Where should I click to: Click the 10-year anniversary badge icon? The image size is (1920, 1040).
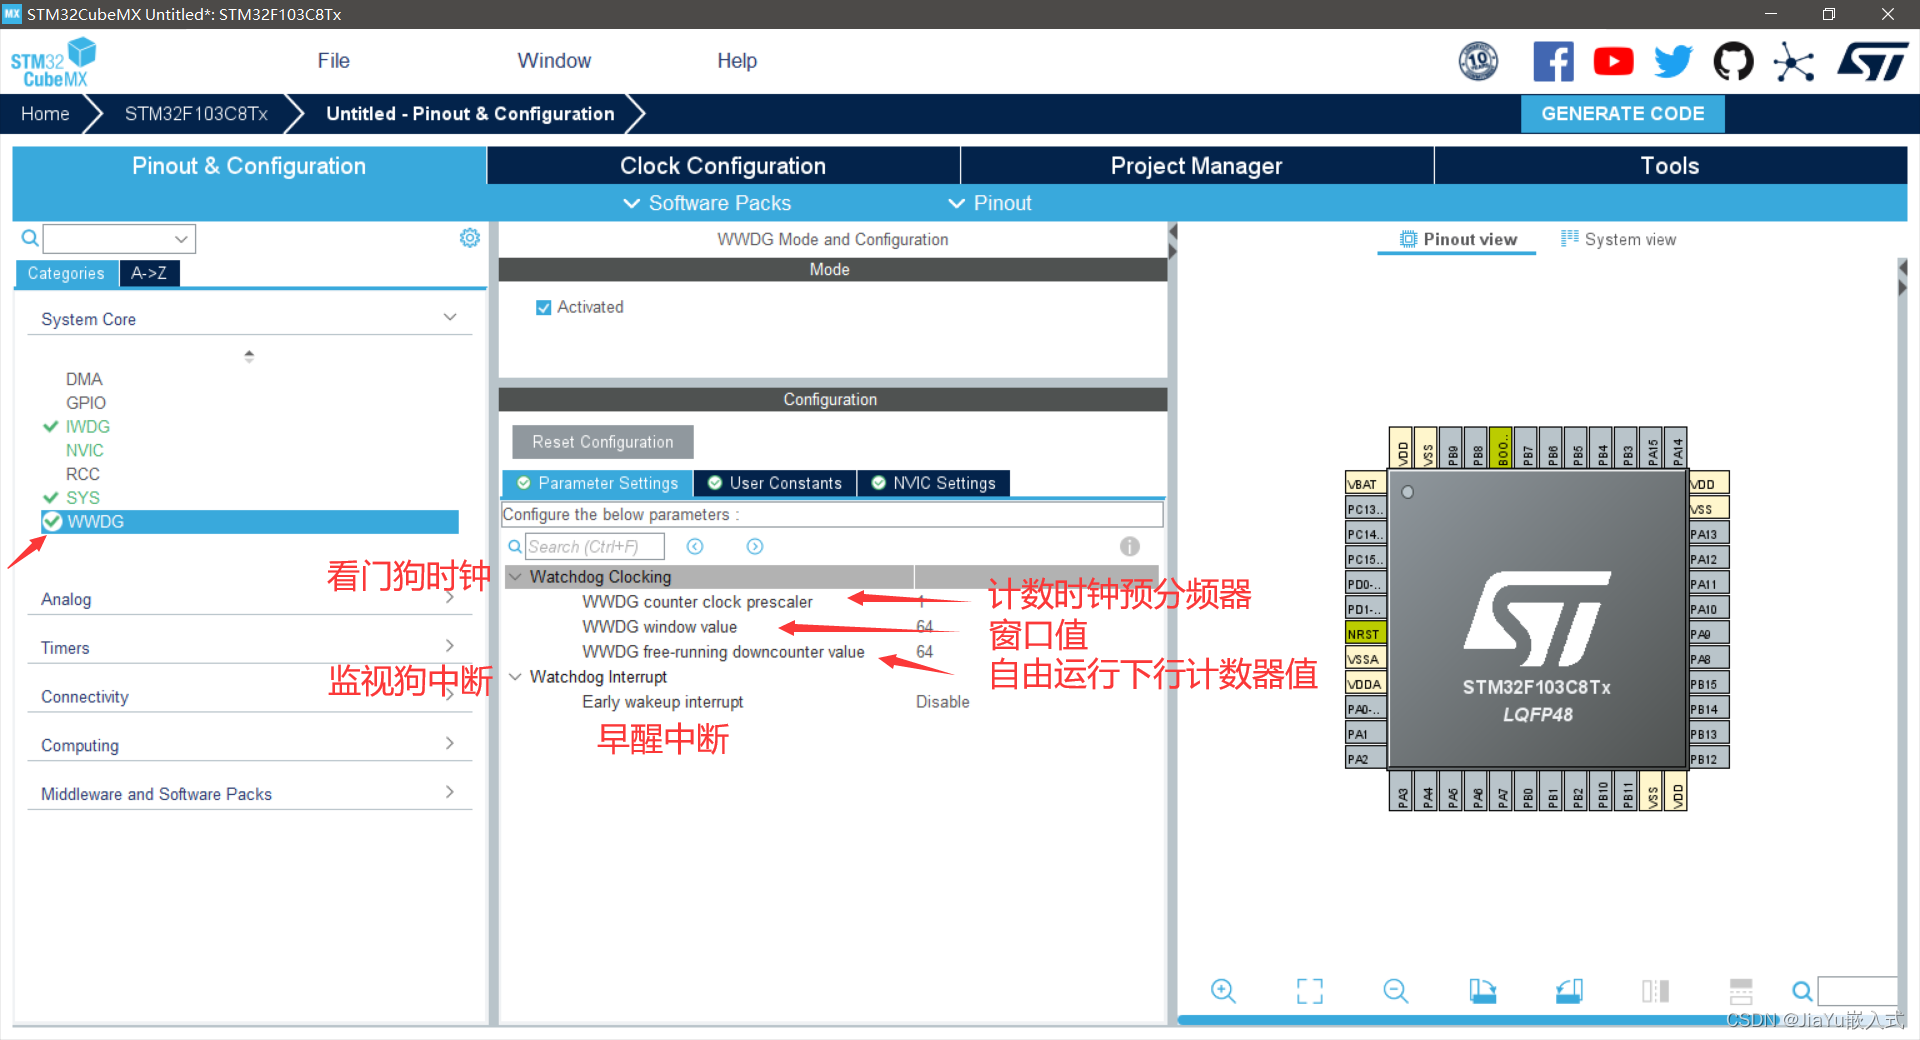1478,62
